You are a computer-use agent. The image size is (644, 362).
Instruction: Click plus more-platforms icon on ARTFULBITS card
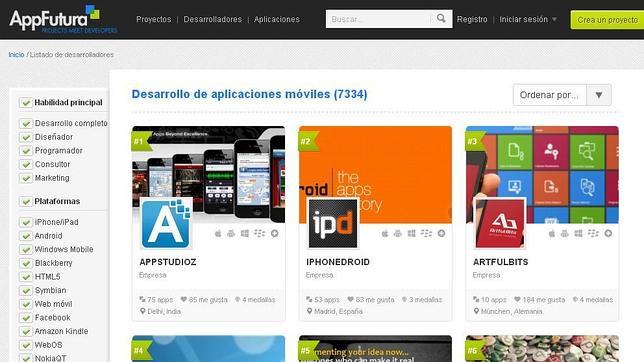click(608, 233)
